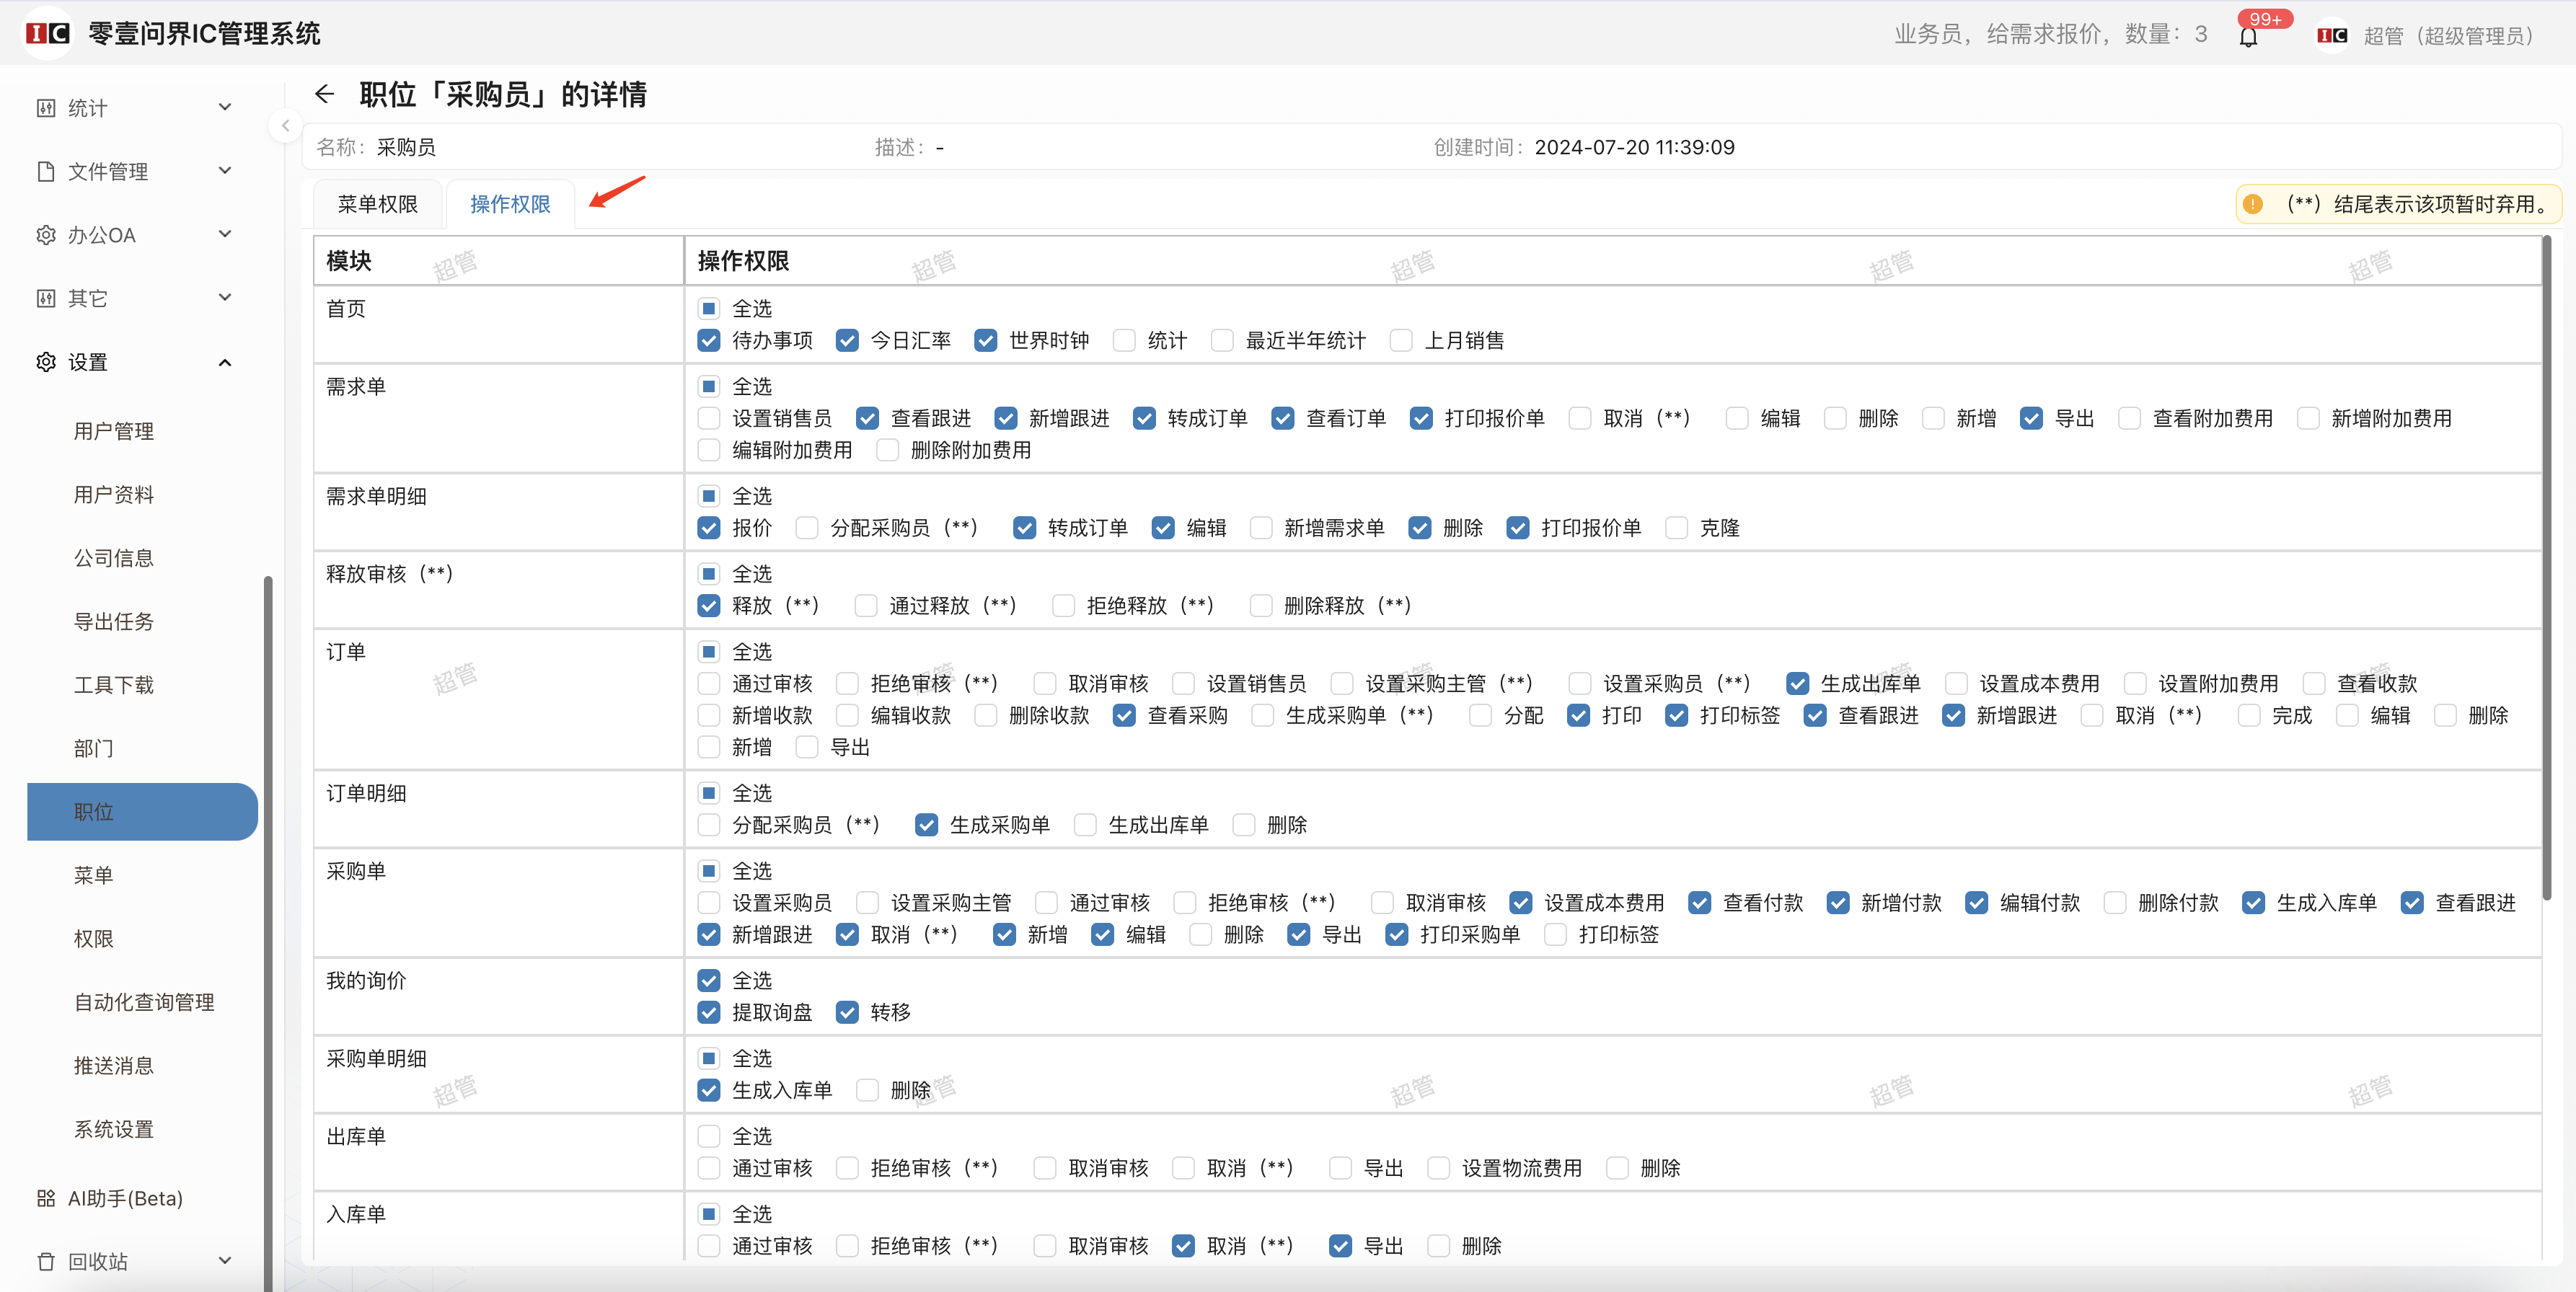Open 用户管理 in the sidebar

(114, 431)
